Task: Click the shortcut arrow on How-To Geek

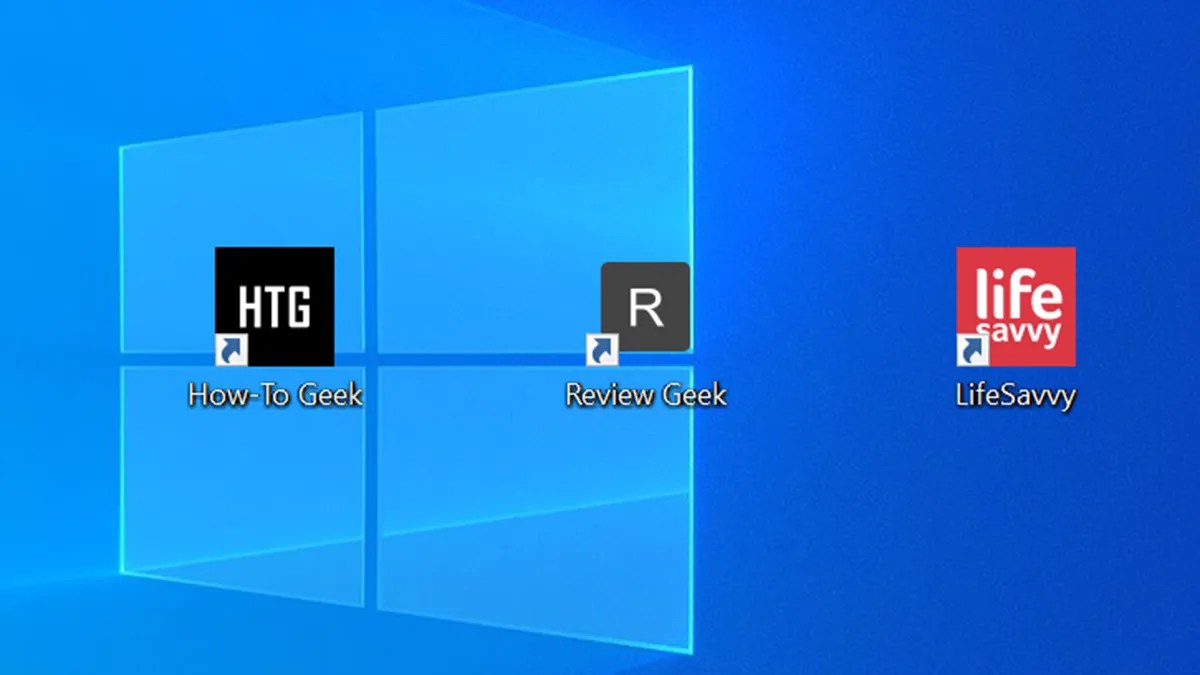Action: pos(230,348)
